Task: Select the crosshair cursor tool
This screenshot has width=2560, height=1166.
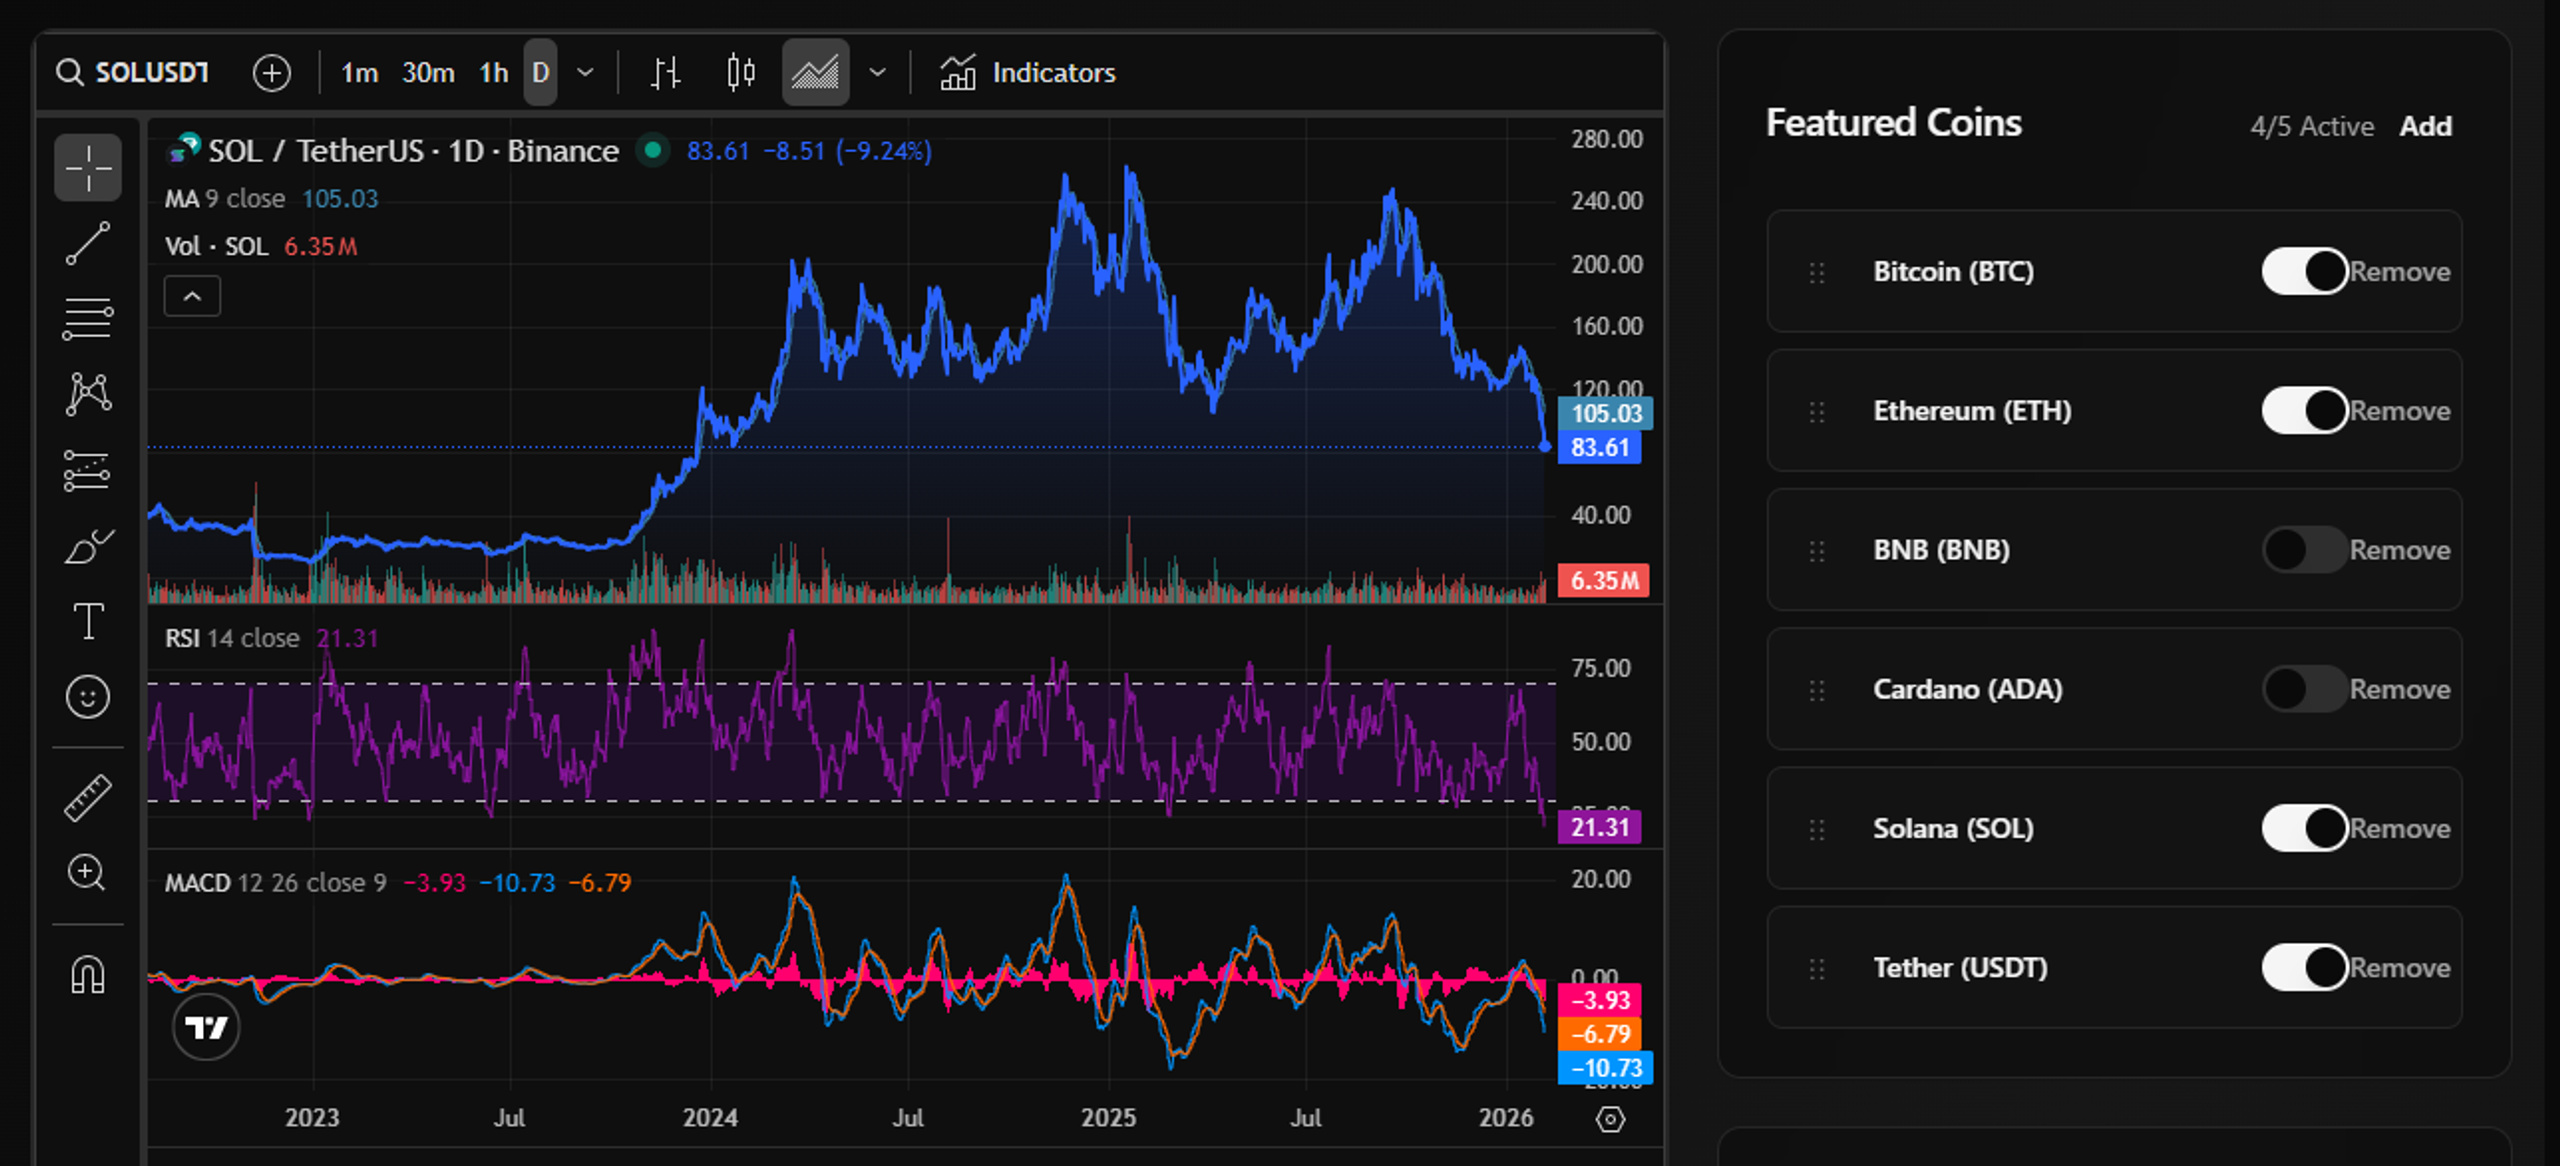Action: point(88,167)
